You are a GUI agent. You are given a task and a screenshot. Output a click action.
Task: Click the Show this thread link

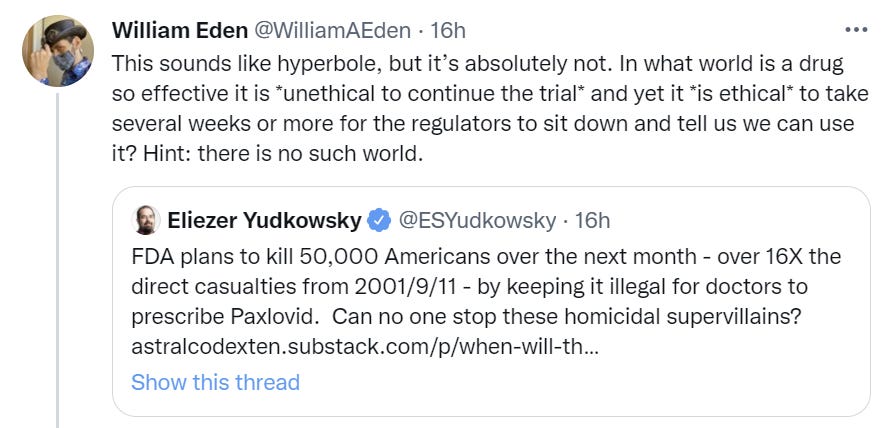click(x=215, y=382)
